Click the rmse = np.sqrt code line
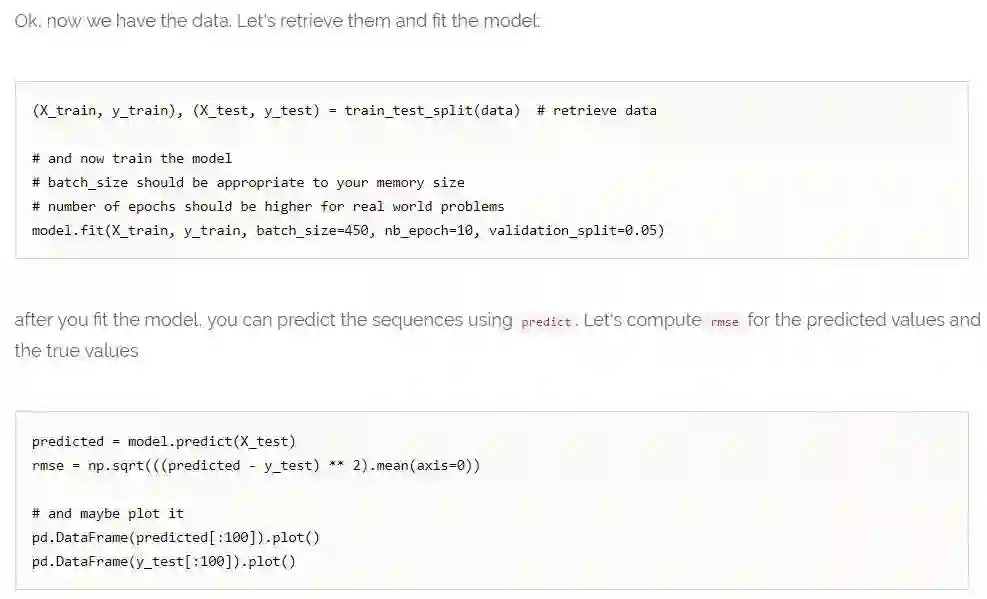The height and width of the screenshot is (599, 987). pos(256,465)
